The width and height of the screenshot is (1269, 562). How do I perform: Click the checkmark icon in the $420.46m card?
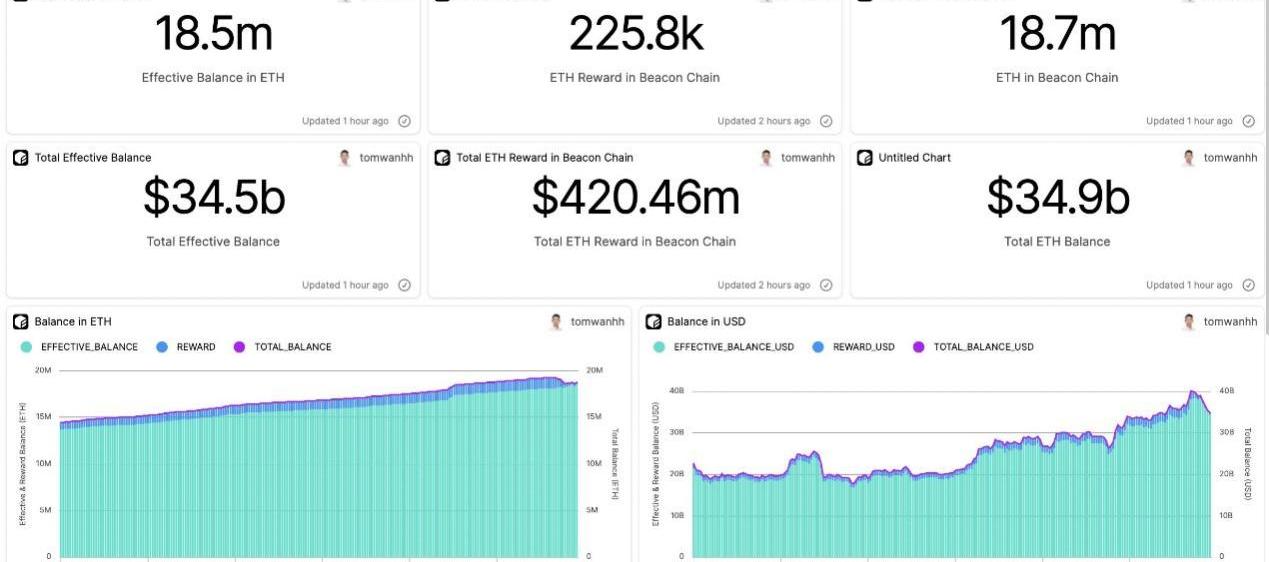pyautogui.click(x=826, y=285)
